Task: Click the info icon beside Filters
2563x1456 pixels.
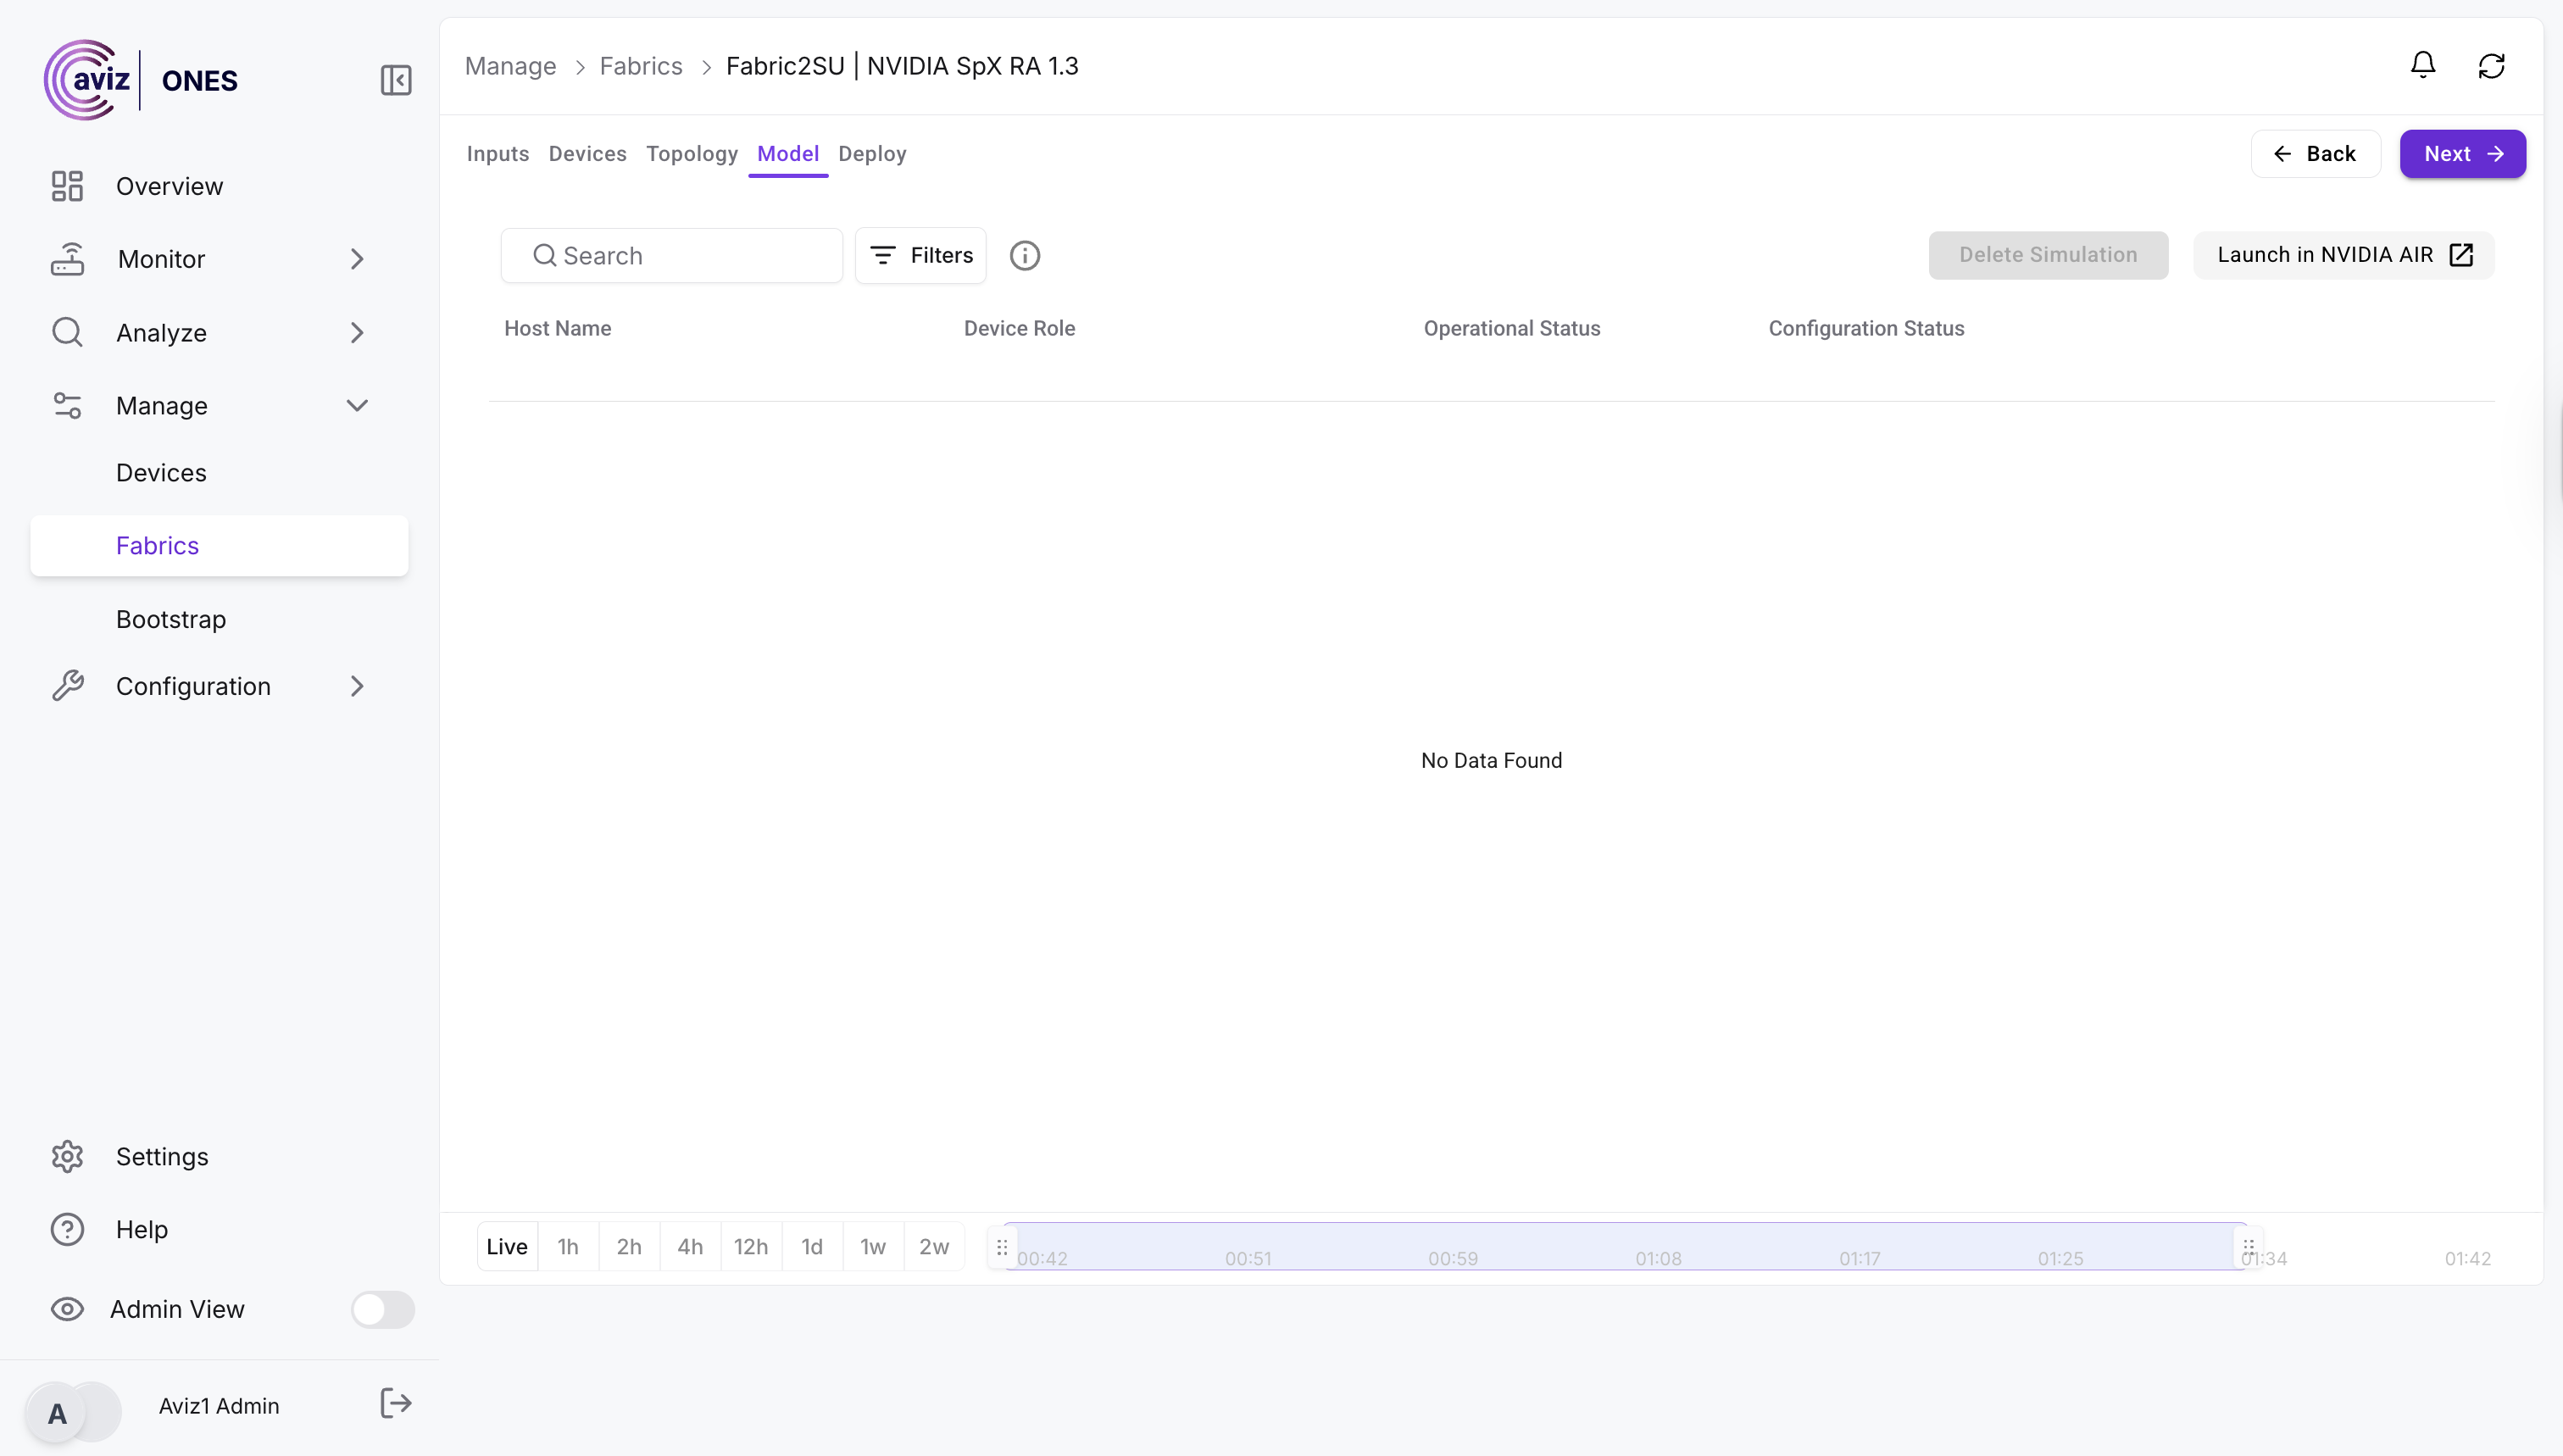Action: (x=1024, y=256)
